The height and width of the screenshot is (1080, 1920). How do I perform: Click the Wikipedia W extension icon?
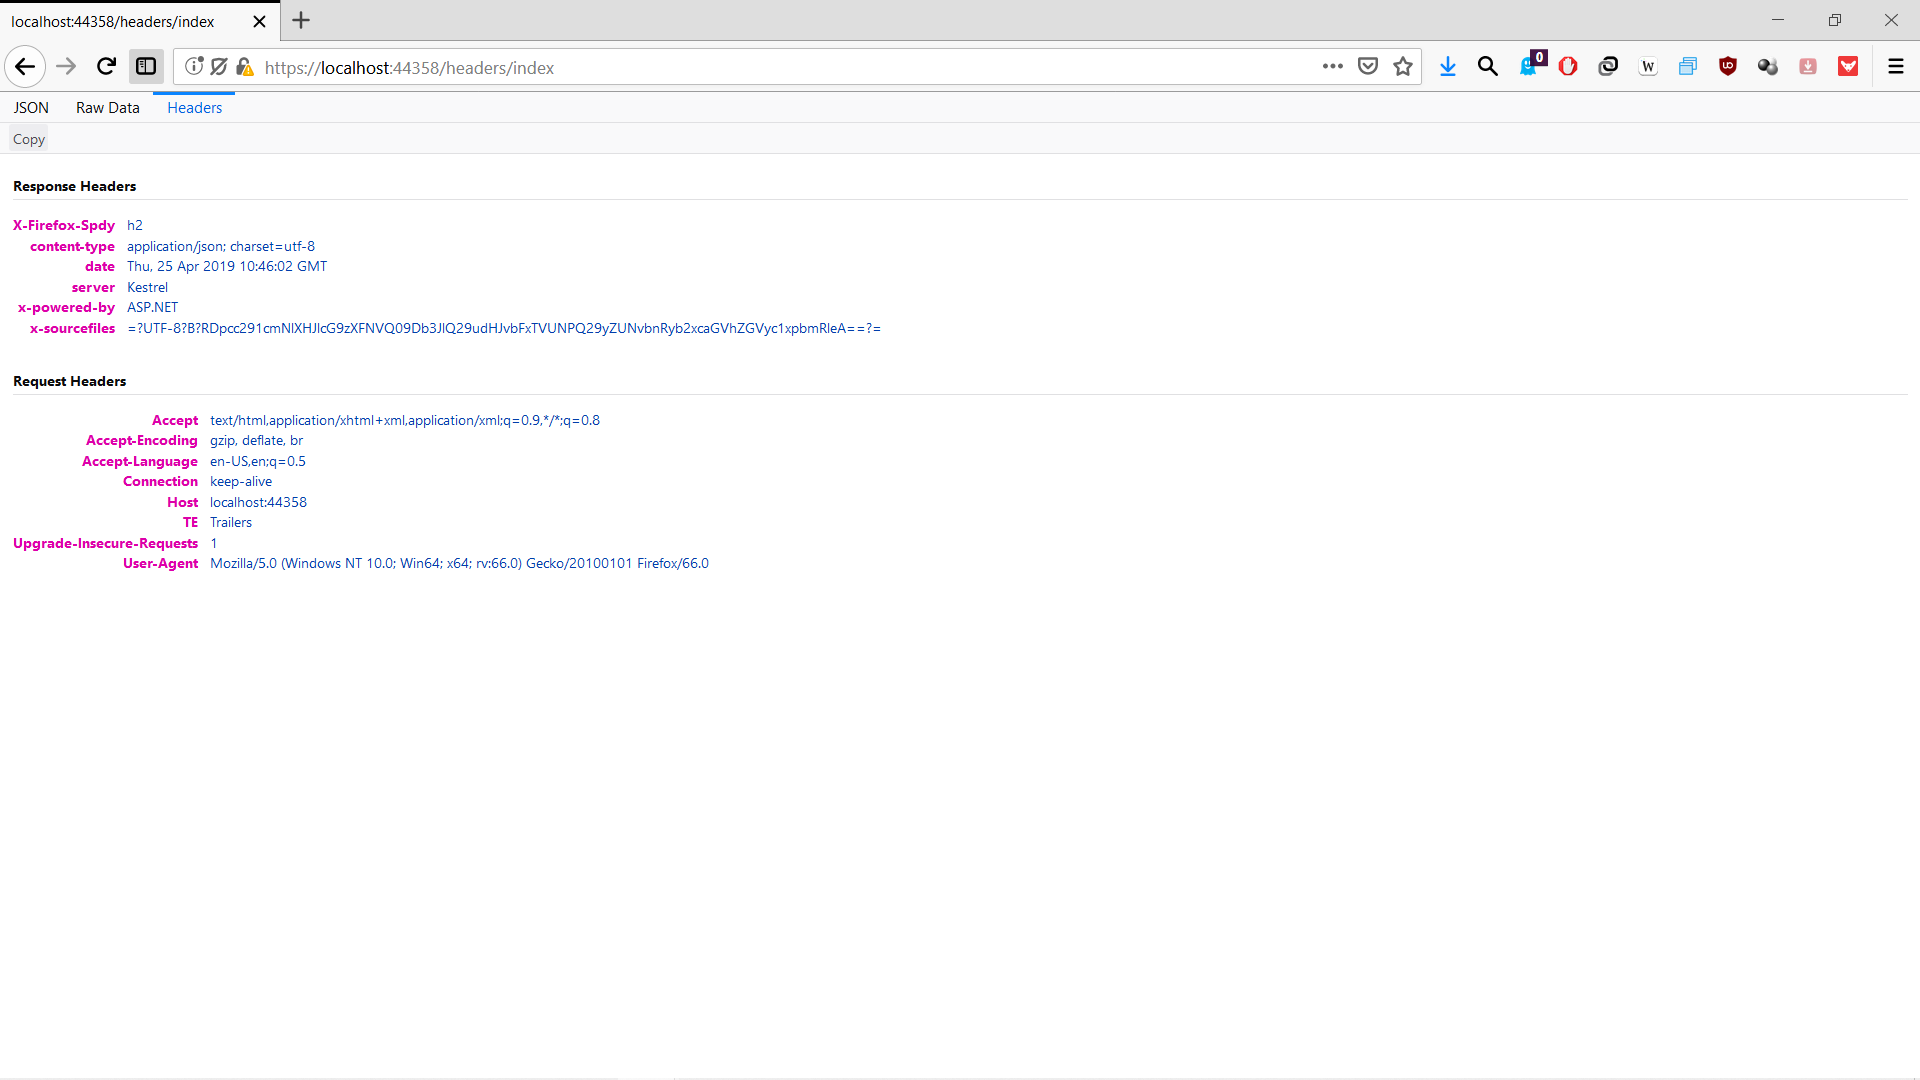[x=1648, y=67]
